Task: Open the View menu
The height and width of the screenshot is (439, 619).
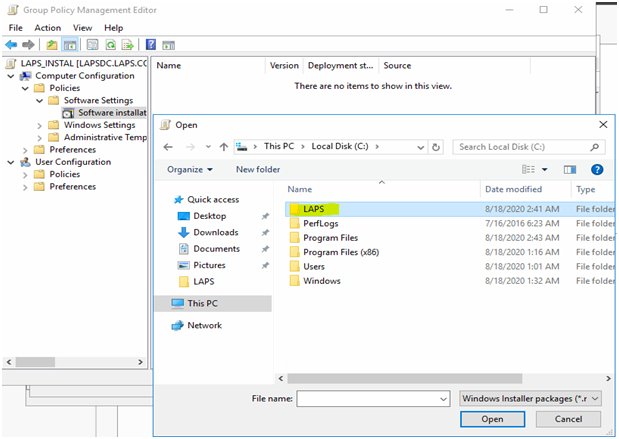Action: [83, 28]
